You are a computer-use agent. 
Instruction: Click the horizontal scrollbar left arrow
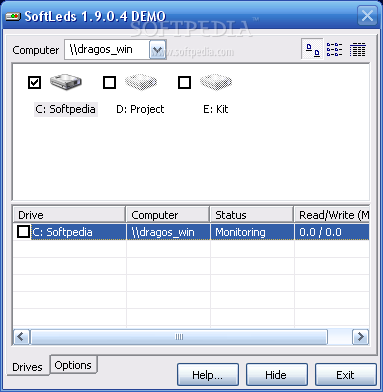click(21, 337)
